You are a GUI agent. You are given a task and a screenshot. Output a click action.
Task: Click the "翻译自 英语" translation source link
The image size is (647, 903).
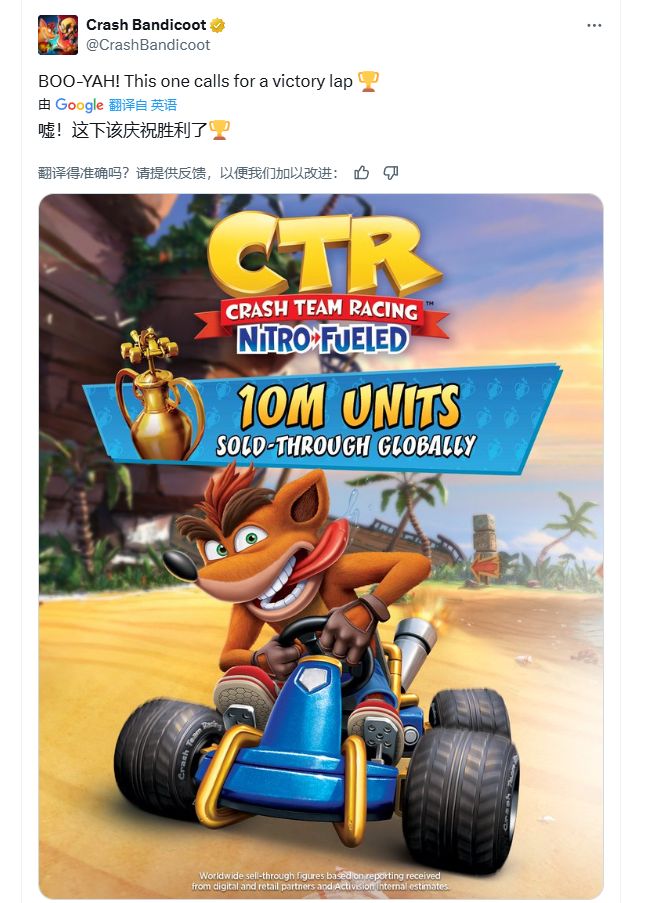(x=143, y=105)
